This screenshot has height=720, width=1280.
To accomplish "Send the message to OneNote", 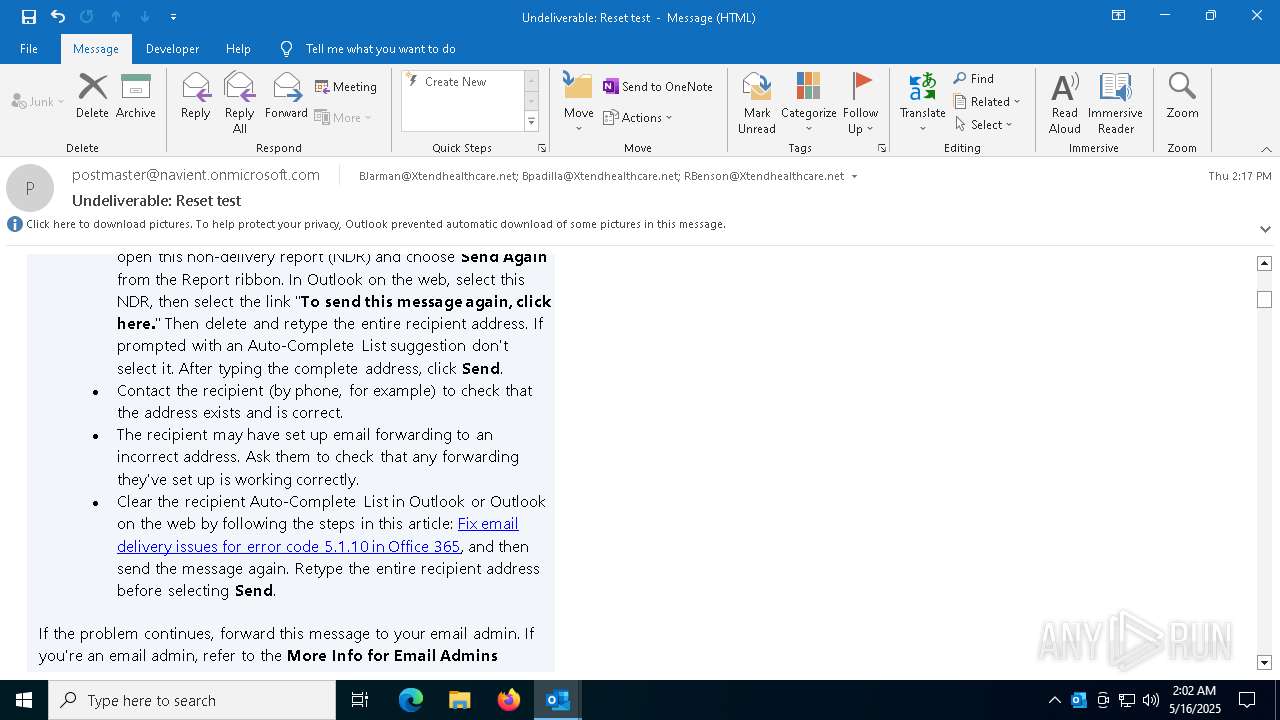I will point(658,87).
